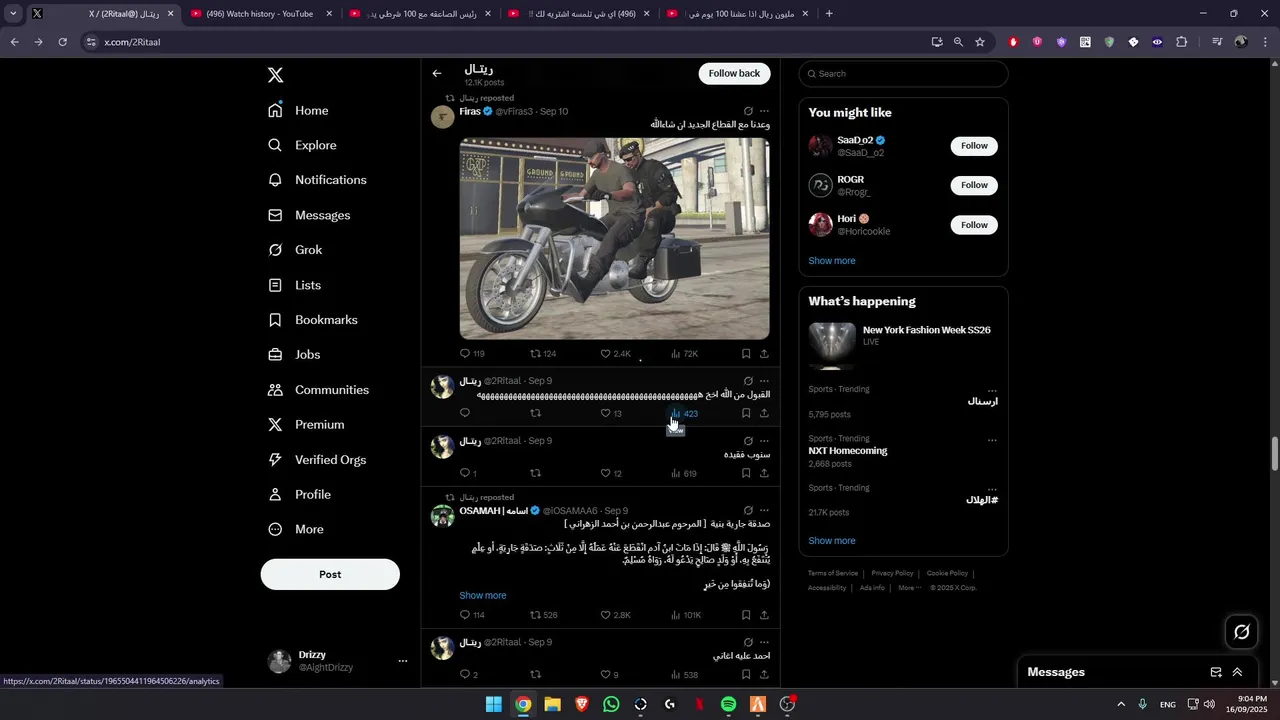This screenshot has height=720, width=1280.
Task: Expand the More menu in the sidebar
Action: coord(296,529)
